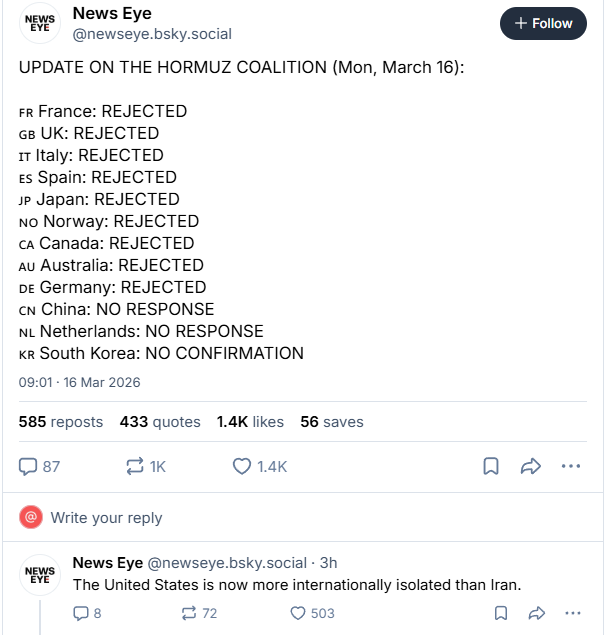Open the reply's three-dot more options
604x635 pixels.
pyautogui.click(x=572, y=613)
